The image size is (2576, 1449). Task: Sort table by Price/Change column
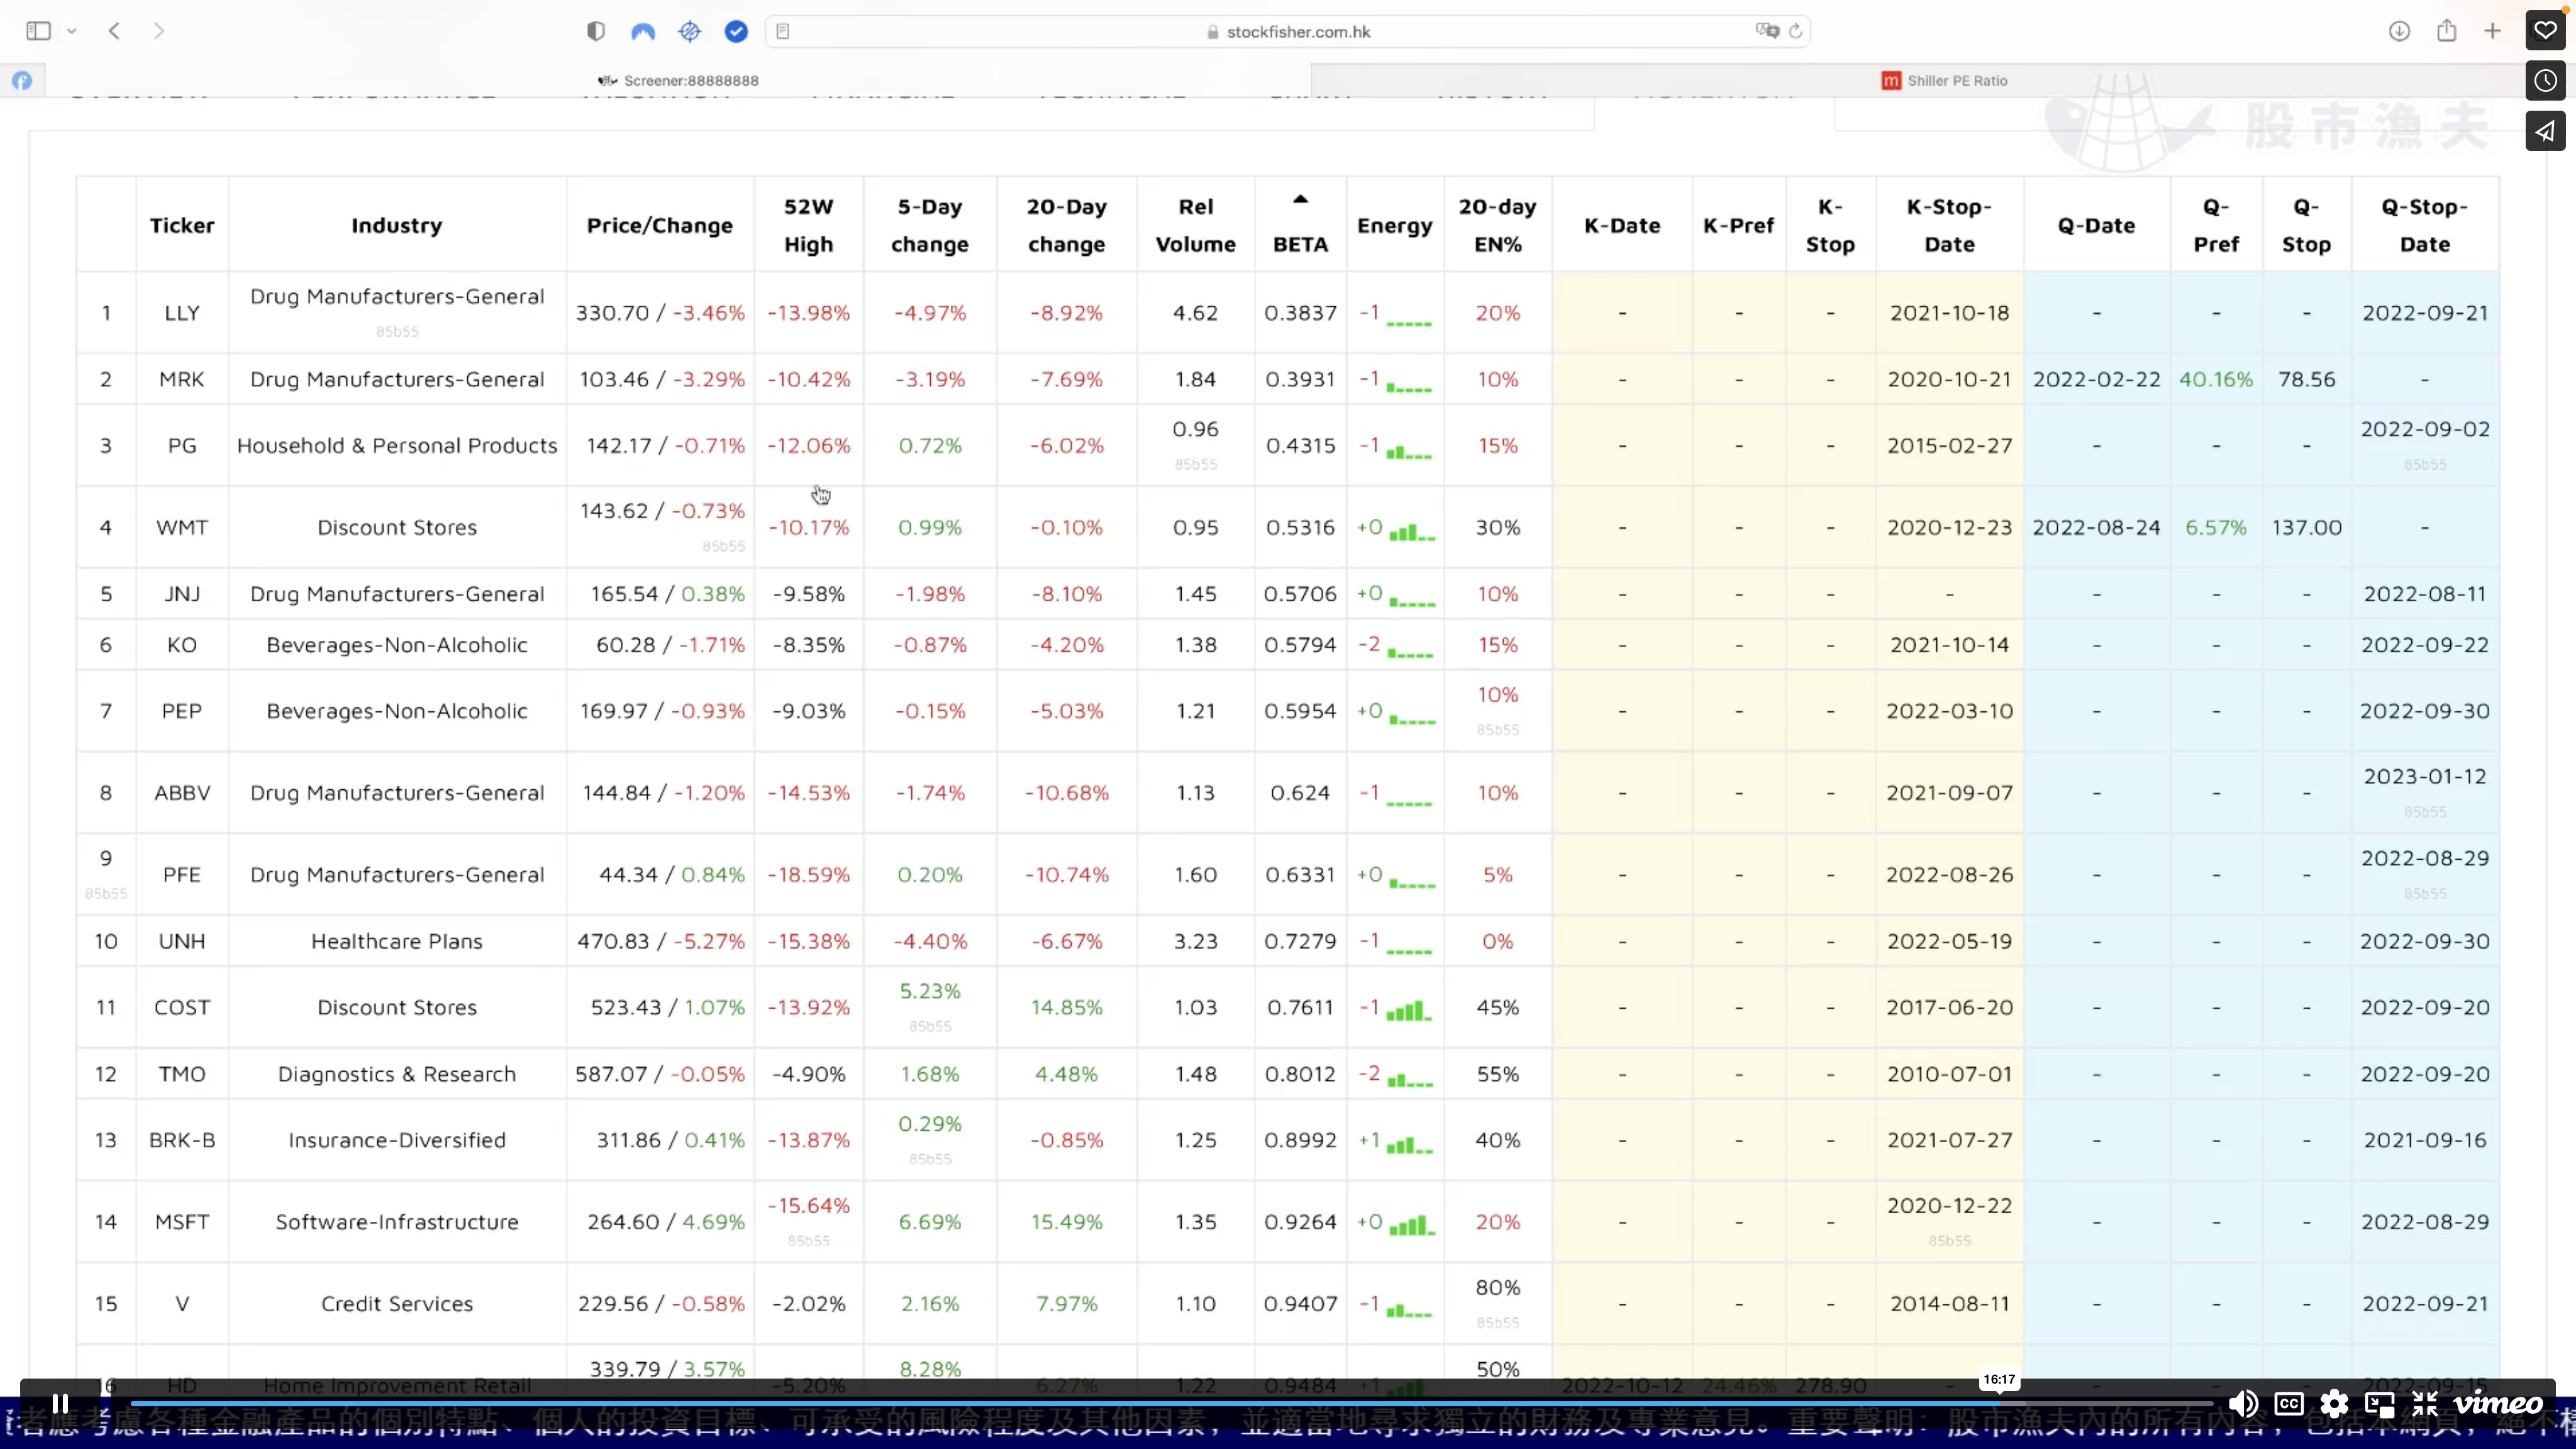pos(660,225)
